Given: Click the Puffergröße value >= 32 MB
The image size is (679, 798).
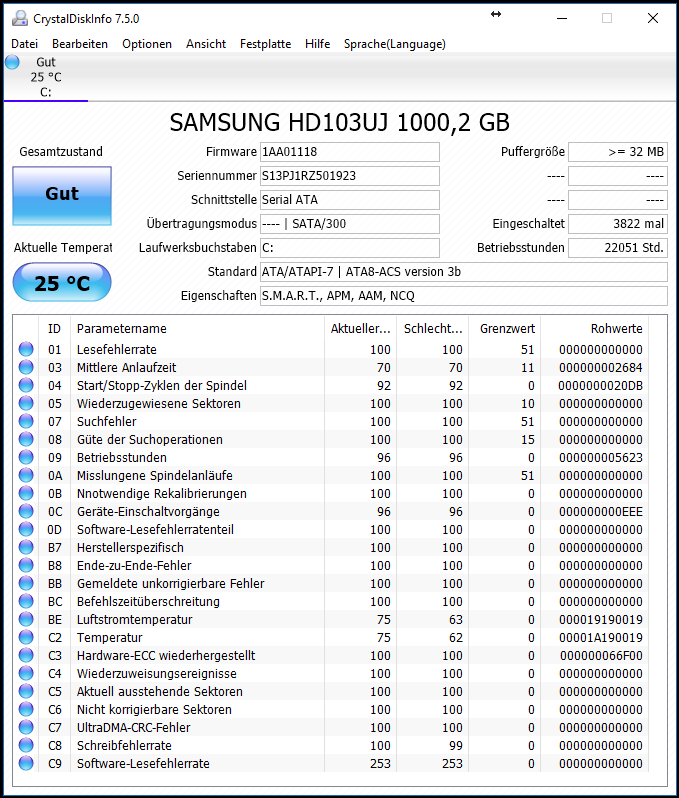Looking at the screenshot, I should coord(618,152).
